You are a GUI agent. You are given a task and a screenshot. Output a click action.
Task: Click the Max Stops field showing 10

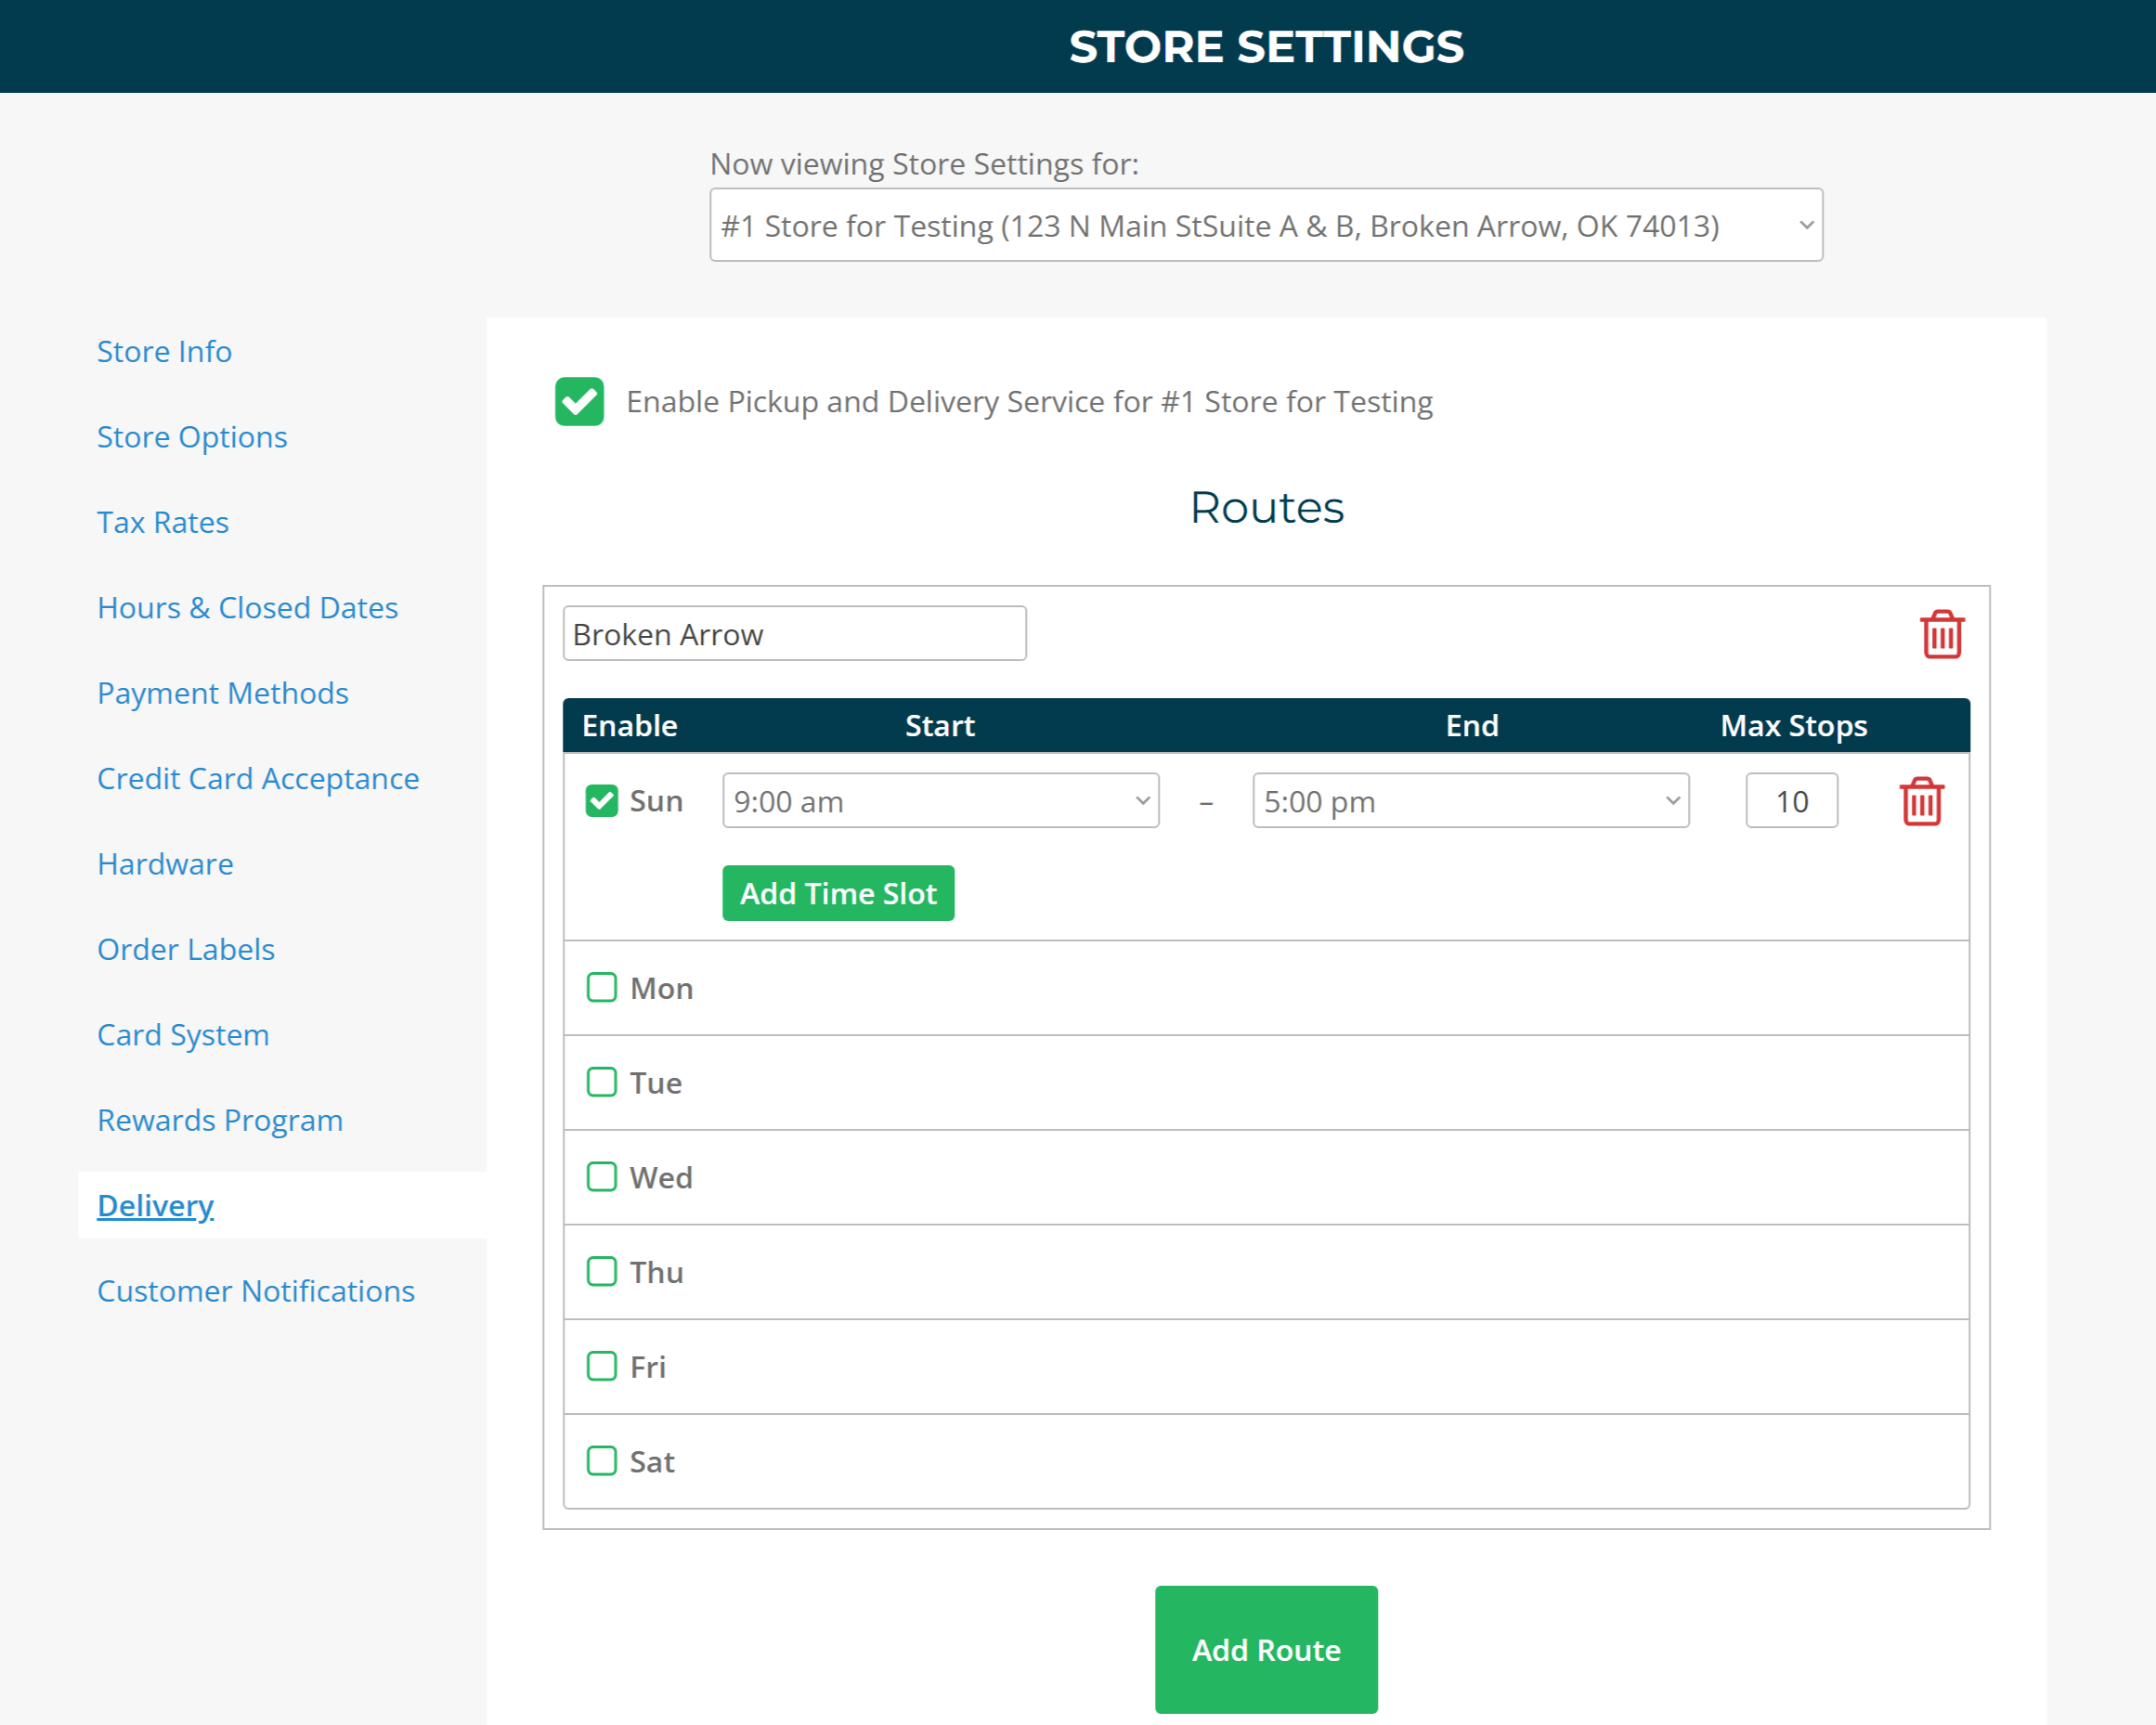1791,801
